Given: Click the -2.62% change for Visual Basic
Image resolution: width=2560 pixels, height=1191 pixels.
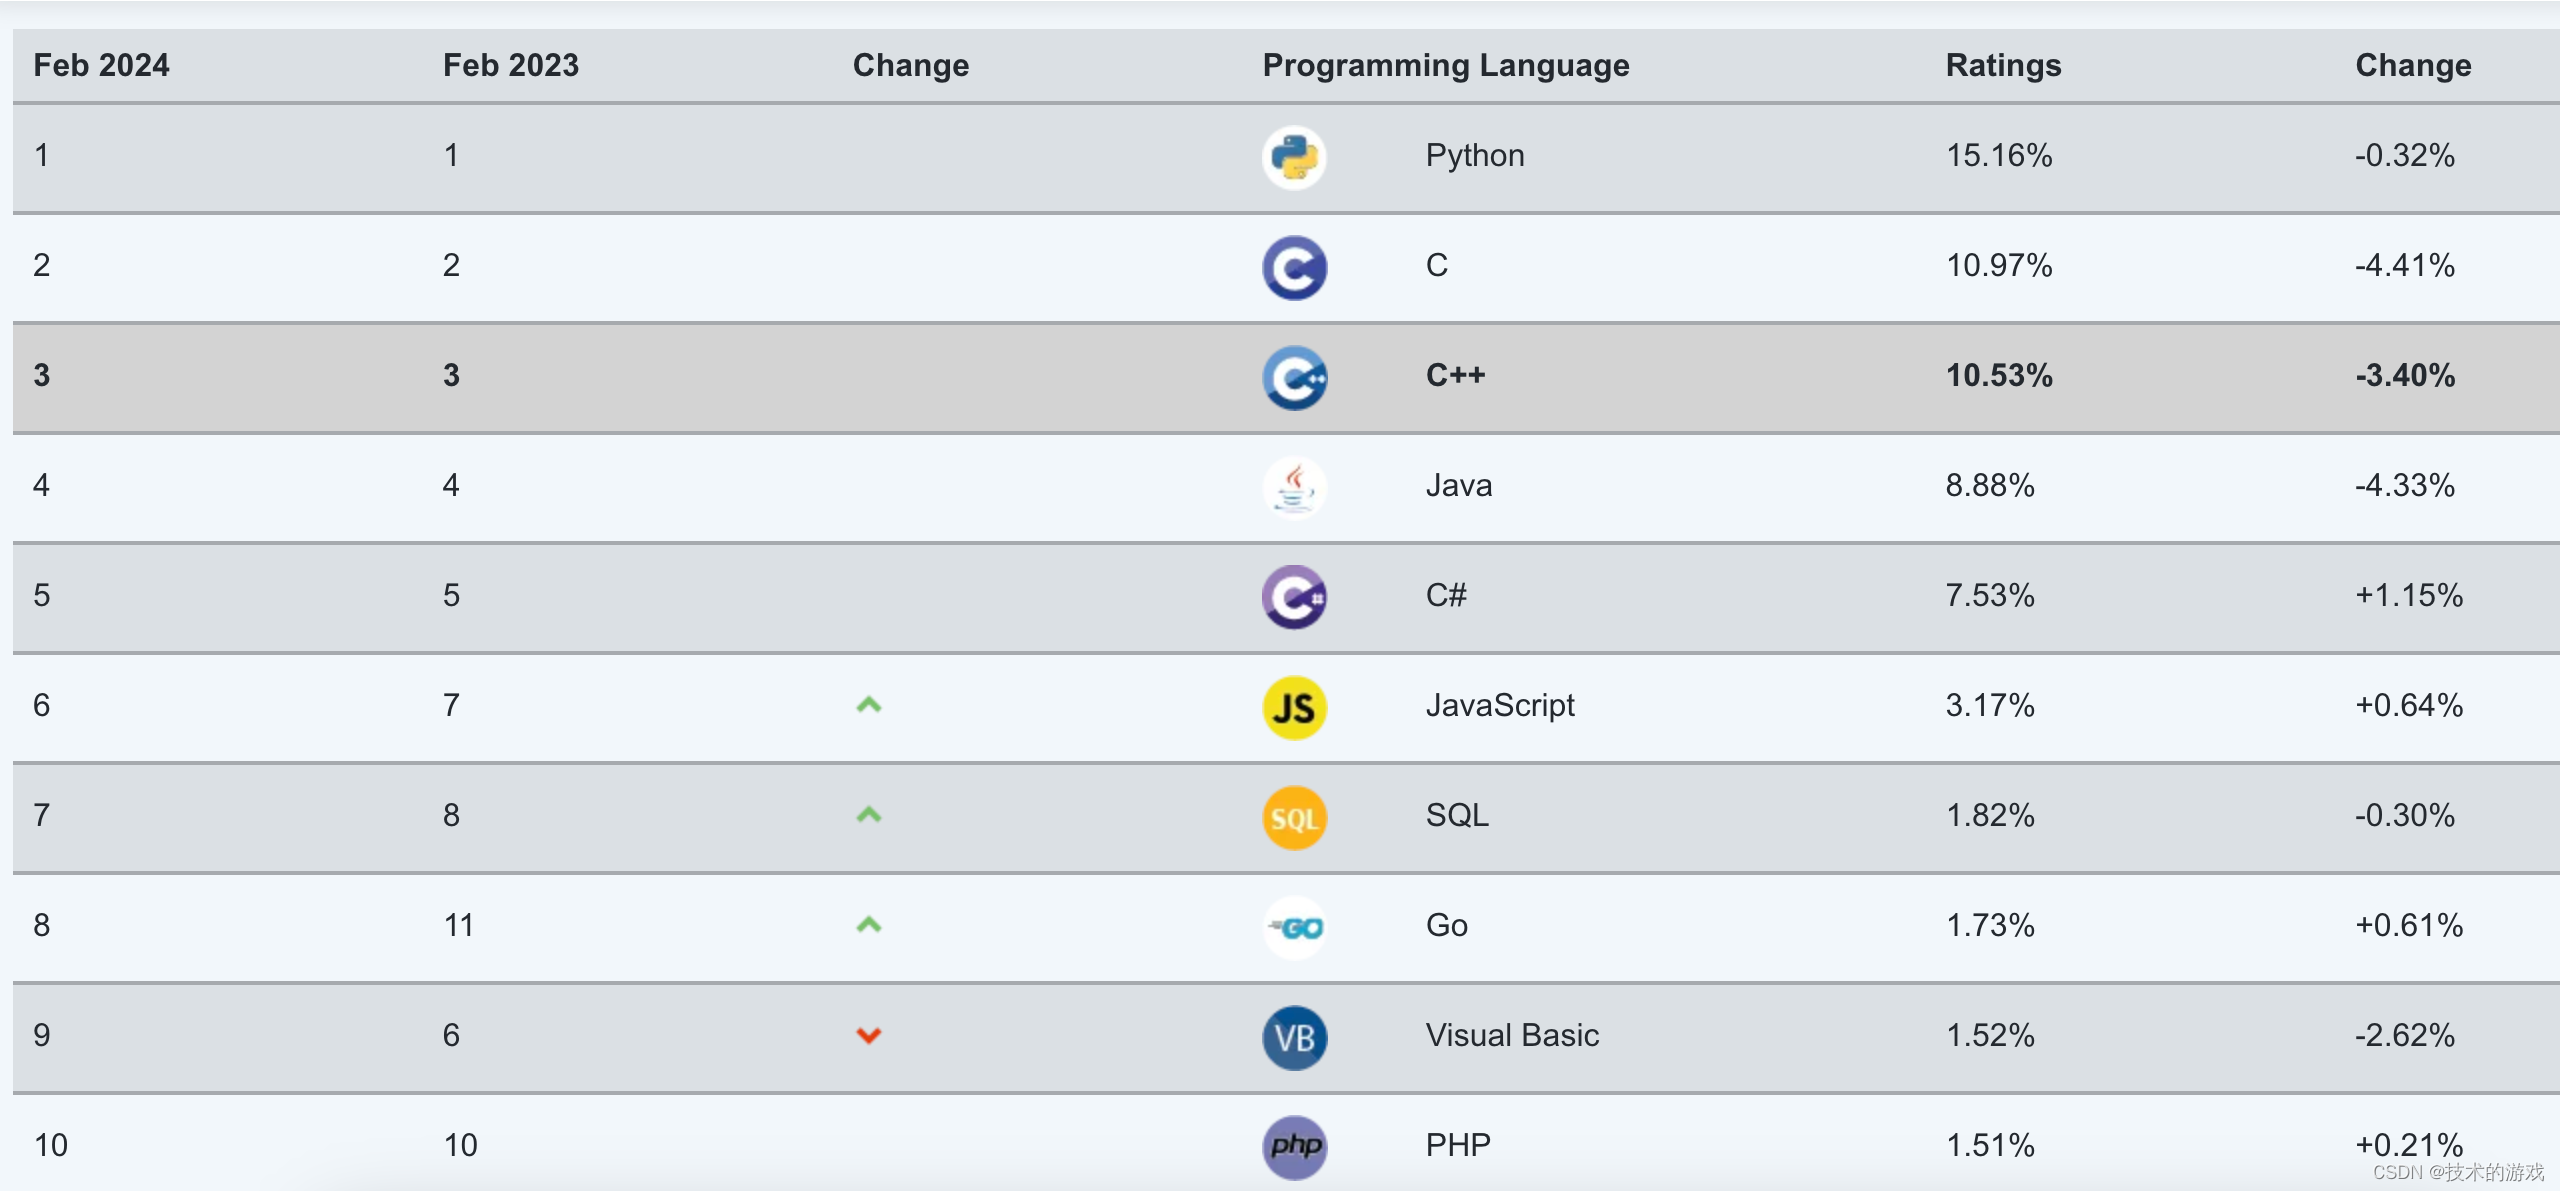Looking at the screenshot, I should (2405, 1035).
